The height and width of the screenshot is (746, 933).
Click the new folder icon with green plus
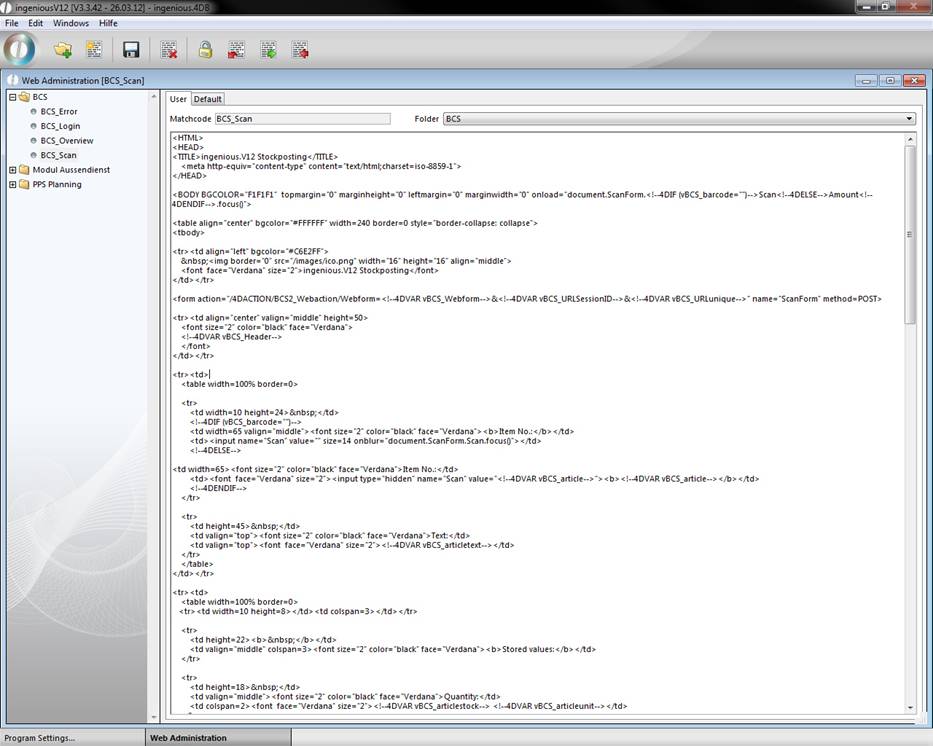63,49
